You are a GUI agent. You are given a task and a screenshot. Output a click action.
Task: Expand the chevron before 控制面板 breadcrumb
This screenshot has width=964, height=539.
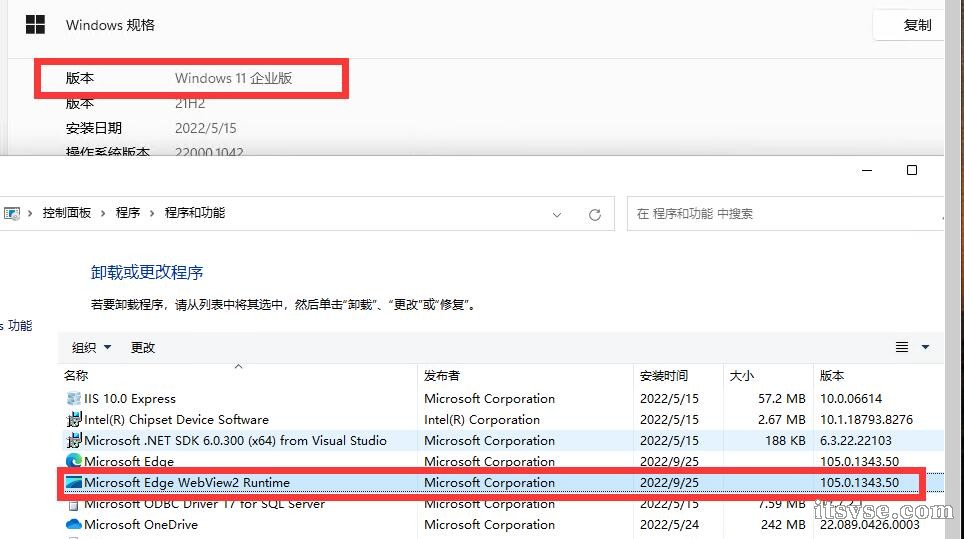click(30, 213)
